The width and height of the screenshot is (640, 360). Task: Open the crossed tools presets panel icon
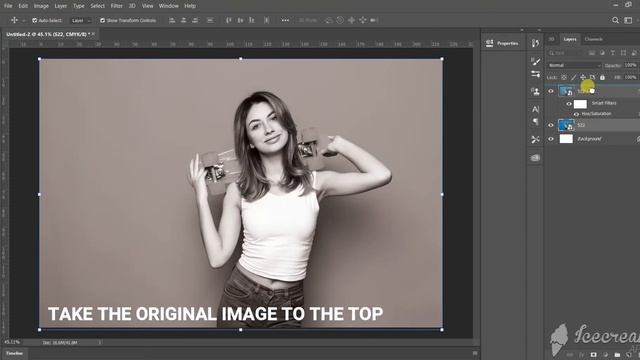coord(535,140)
